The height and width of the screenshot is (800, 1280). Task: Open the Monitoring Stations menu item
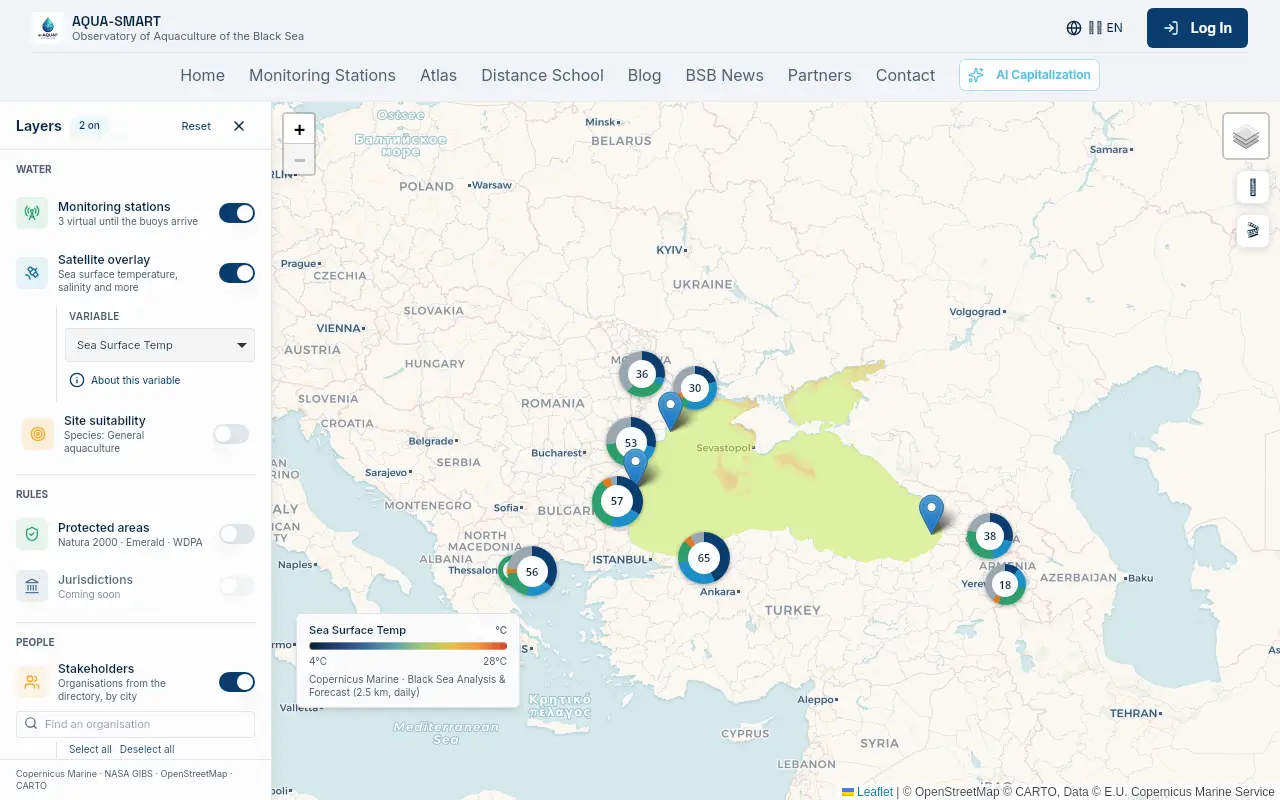coord(322,75)
